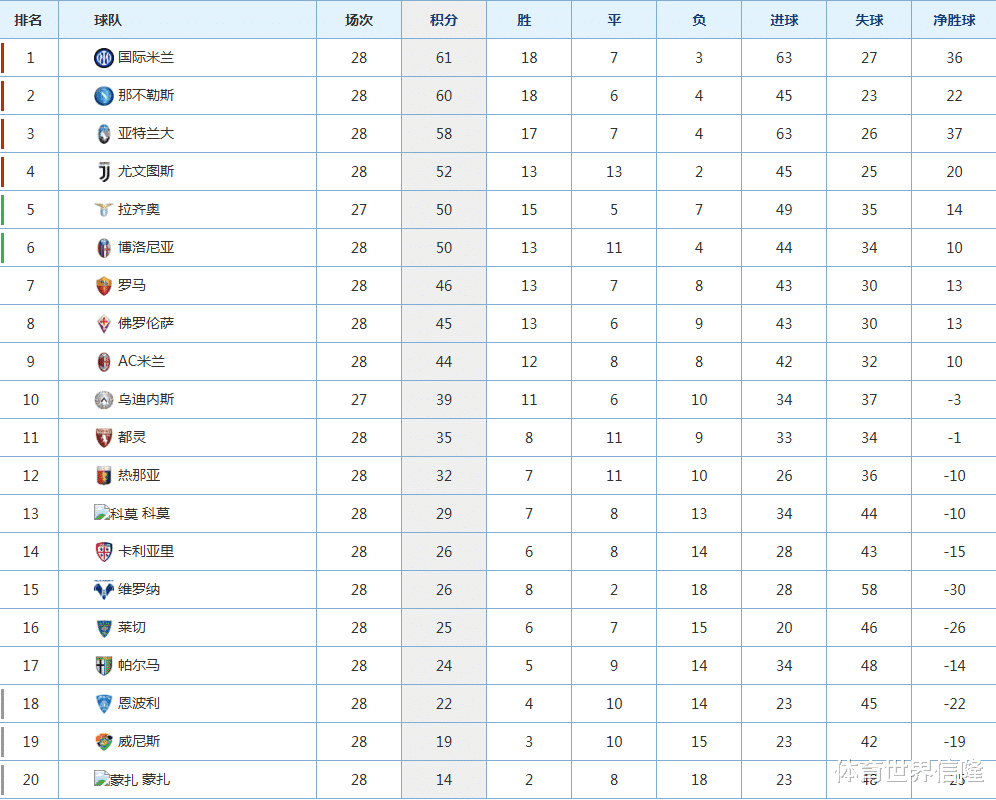
Task: Open the 博洛尼亚 team name link
Action: tap(146, 248)
